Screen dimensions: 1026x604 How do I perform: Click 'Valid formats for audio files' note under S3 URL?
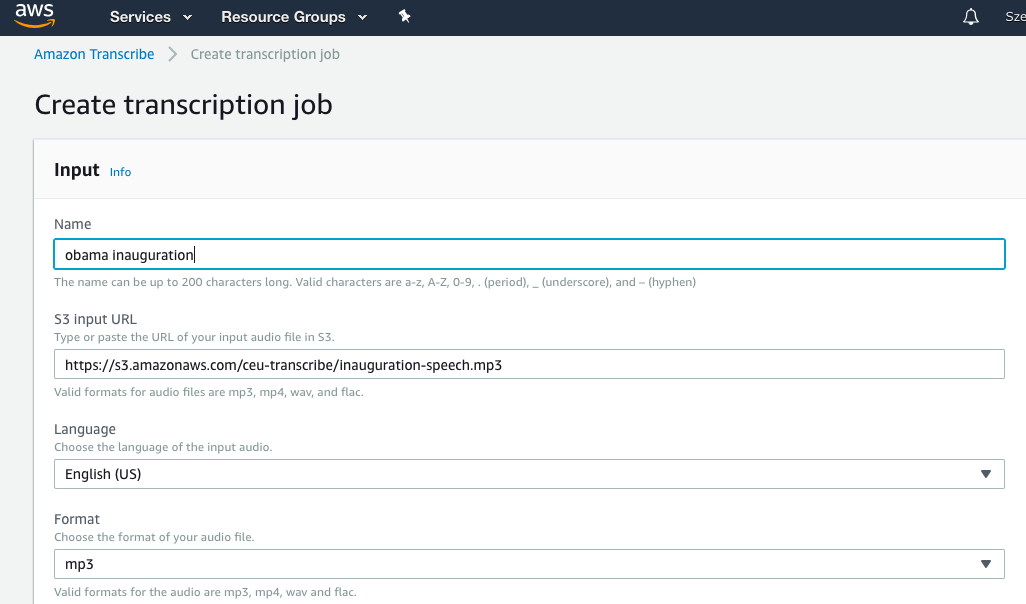pyautogui.click(x=209, y=392)
